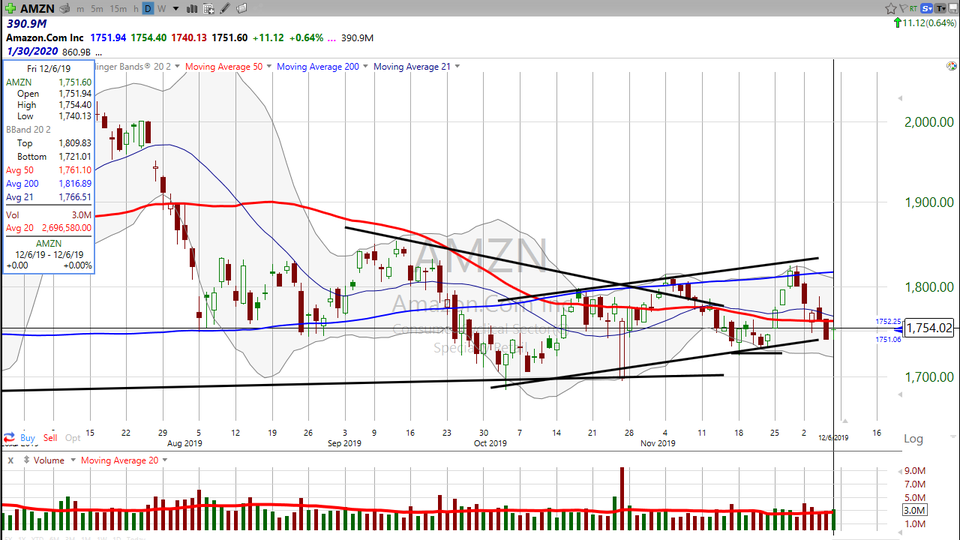The height and width of the screenshot is (540, 960).
Task: Click the 1,754.02 price axis marker
Action: click(x=928, y=328)
